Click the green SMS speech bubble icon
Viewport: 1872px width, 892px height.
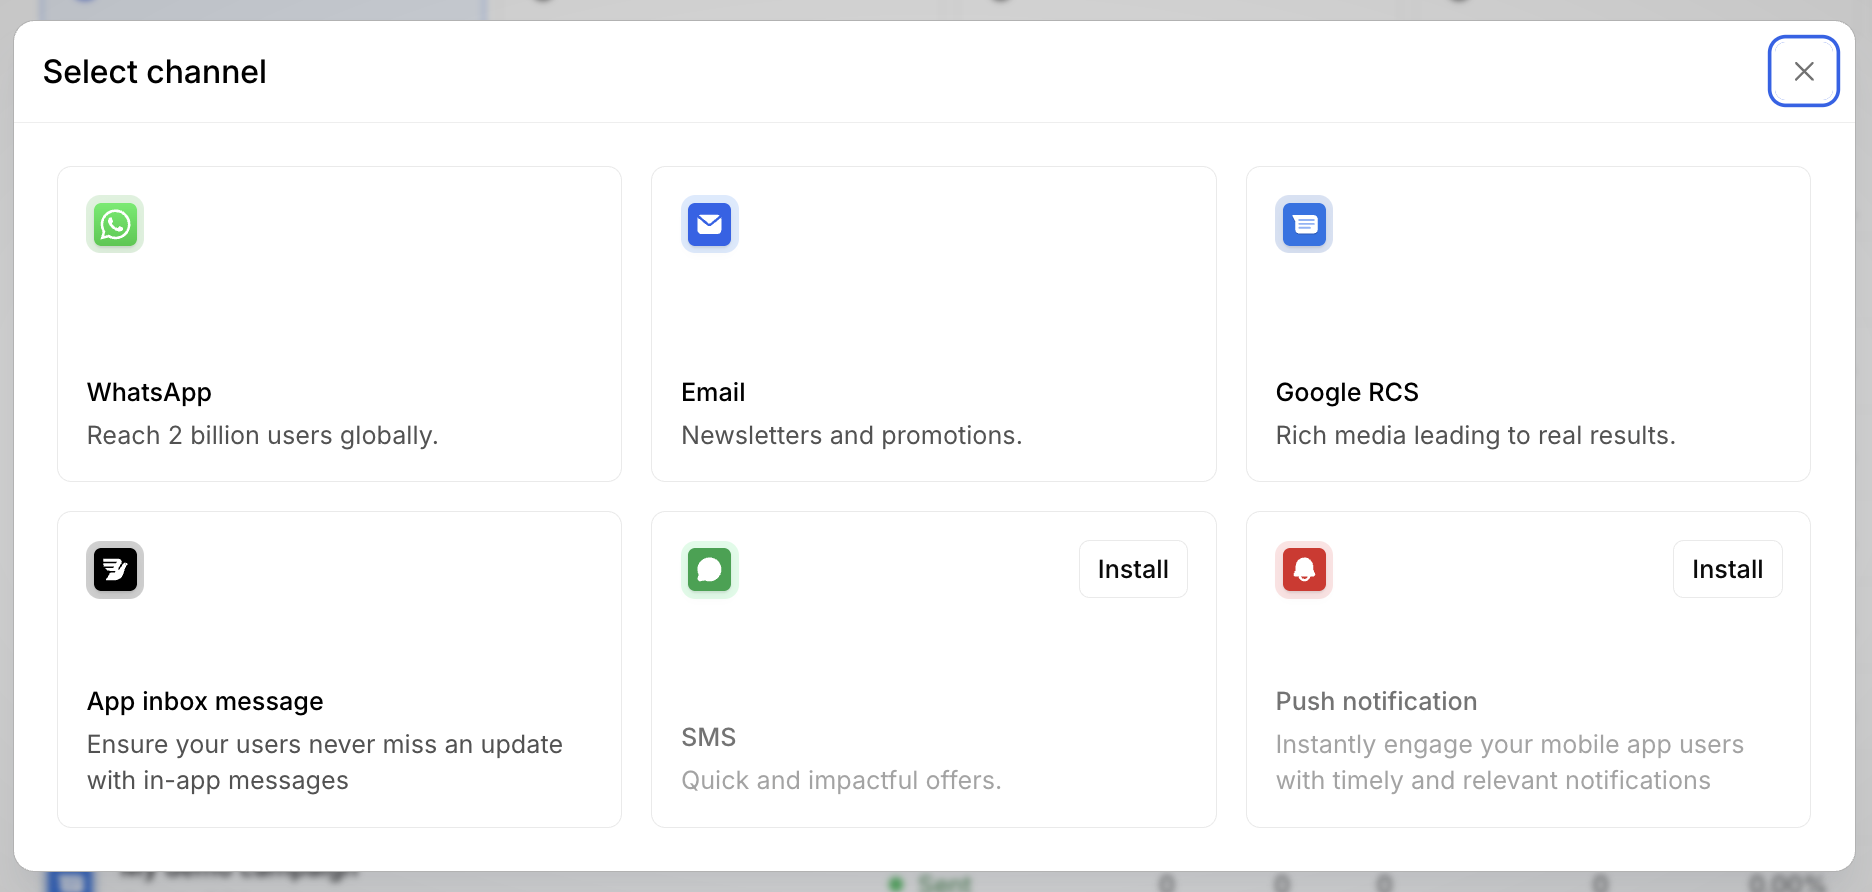click(x=710, y=570)
